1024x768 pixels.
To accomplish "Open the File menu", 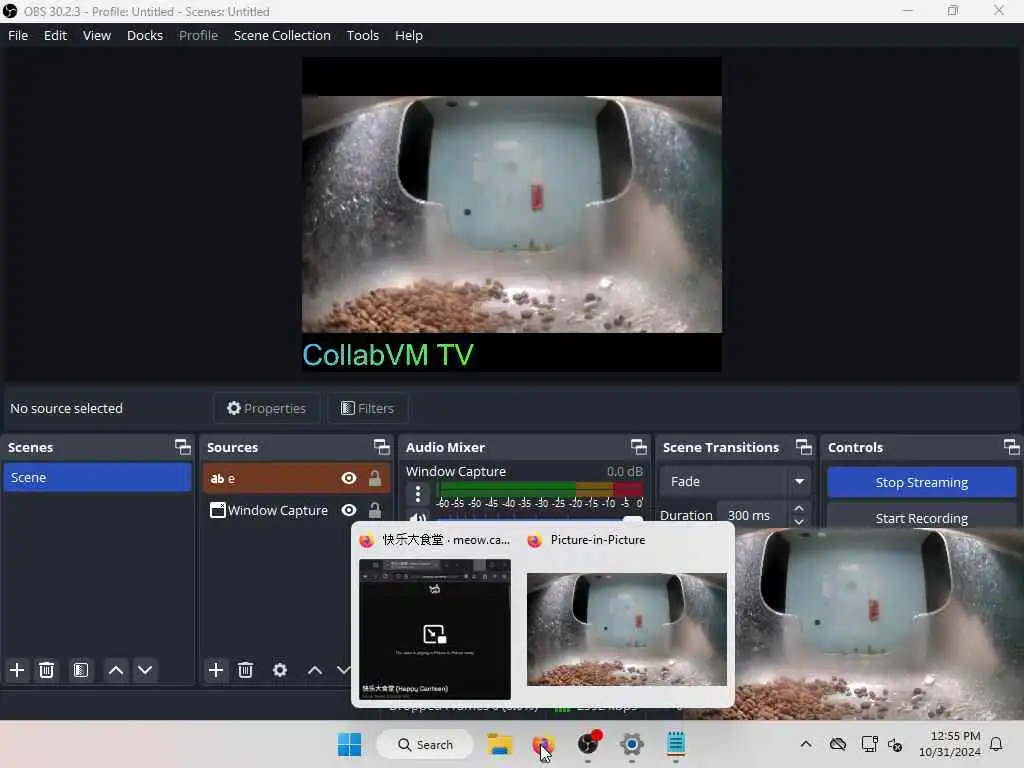I will point(18,35).
